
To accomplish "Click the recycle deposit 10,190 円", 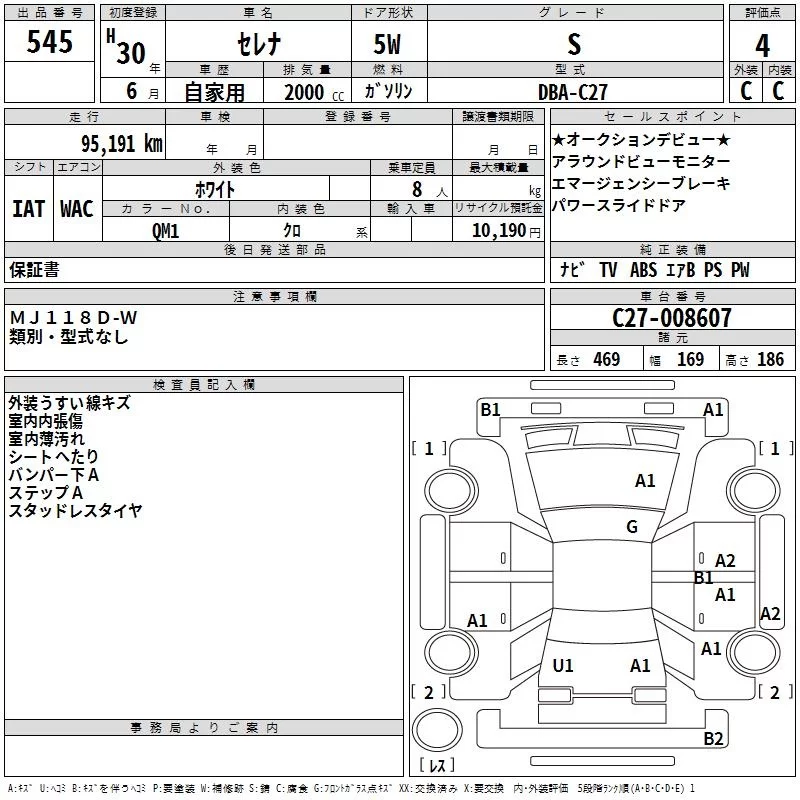I will pyautogui.click(x=506, y=231).
